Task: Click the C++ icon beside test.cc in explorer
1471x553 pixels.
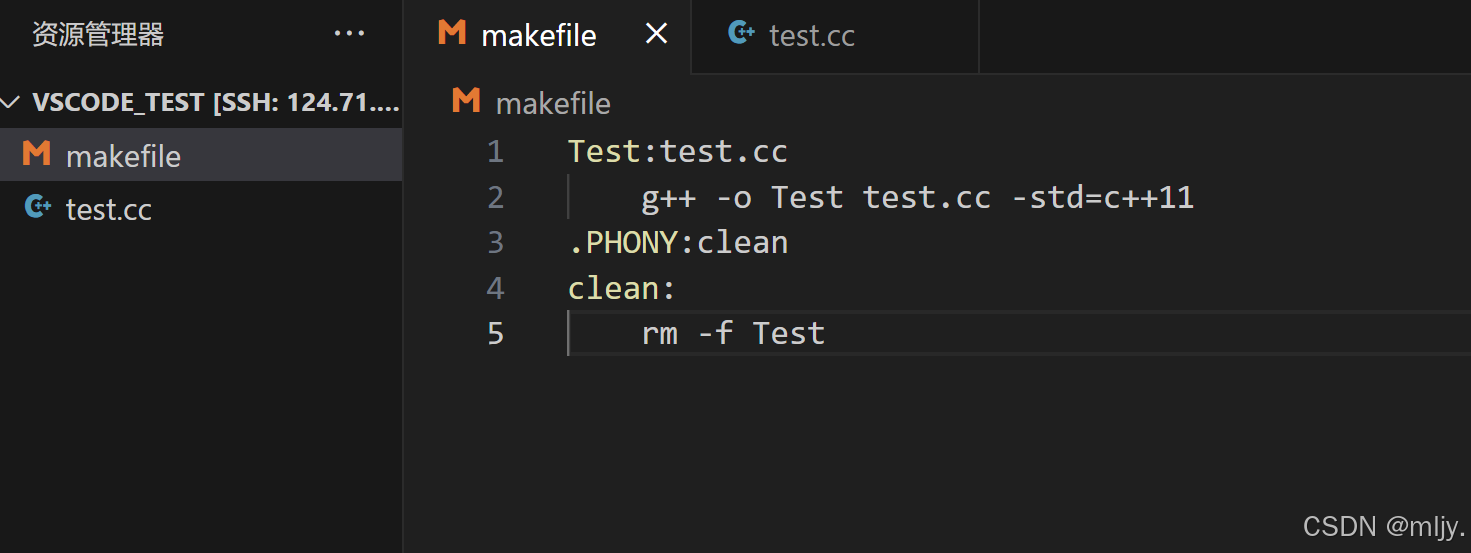Action: tap(37, 208)
